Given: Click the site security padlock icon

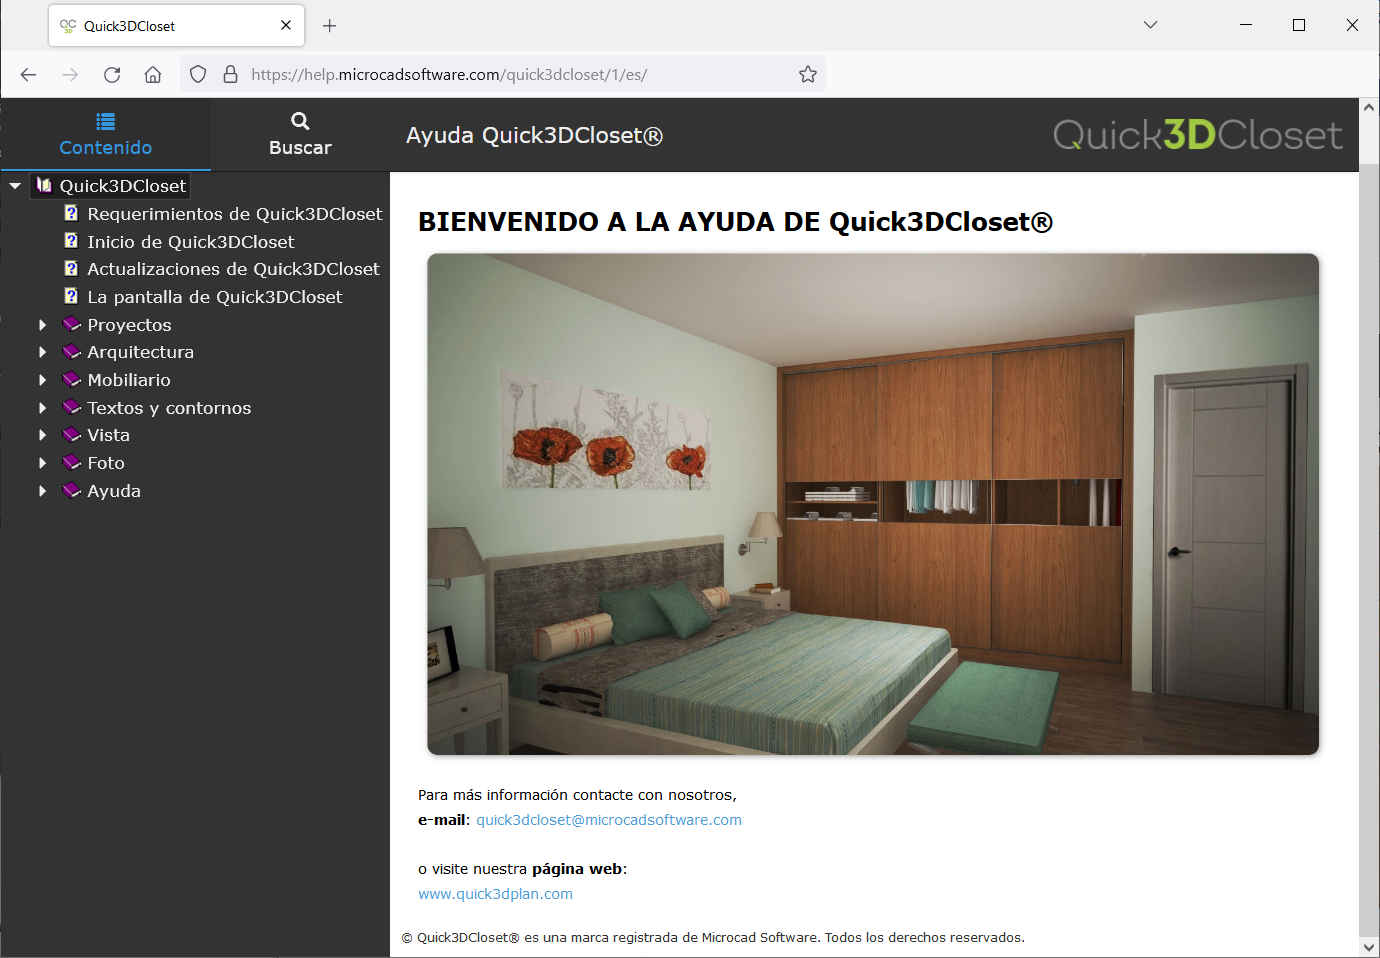Looking at the screenshot, I should pos(230,74).
